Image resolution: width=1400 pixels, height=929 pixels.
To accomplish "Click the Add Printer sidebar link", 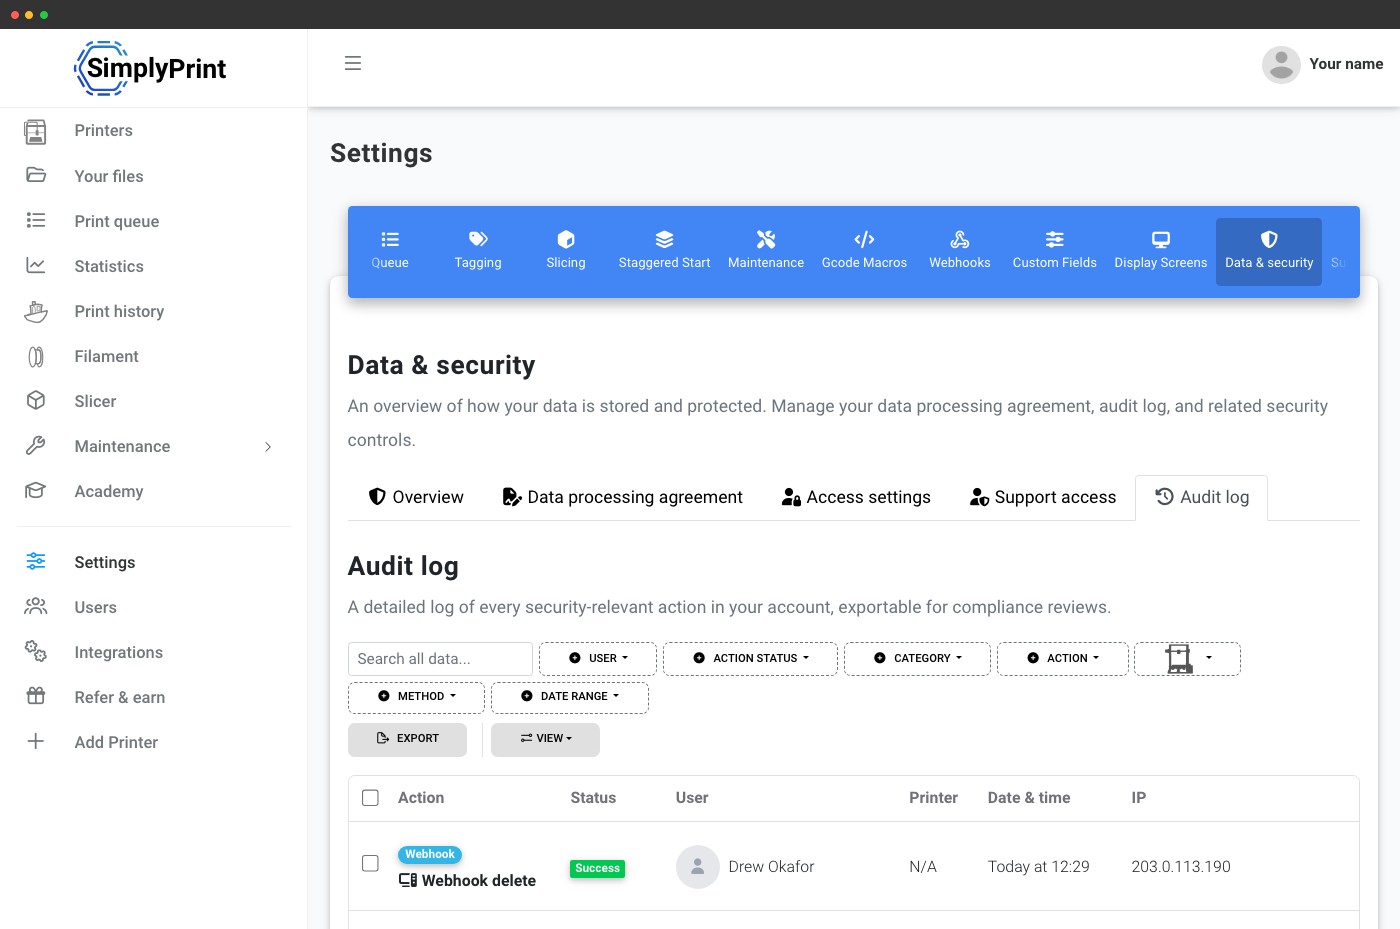I will [116, 742].
